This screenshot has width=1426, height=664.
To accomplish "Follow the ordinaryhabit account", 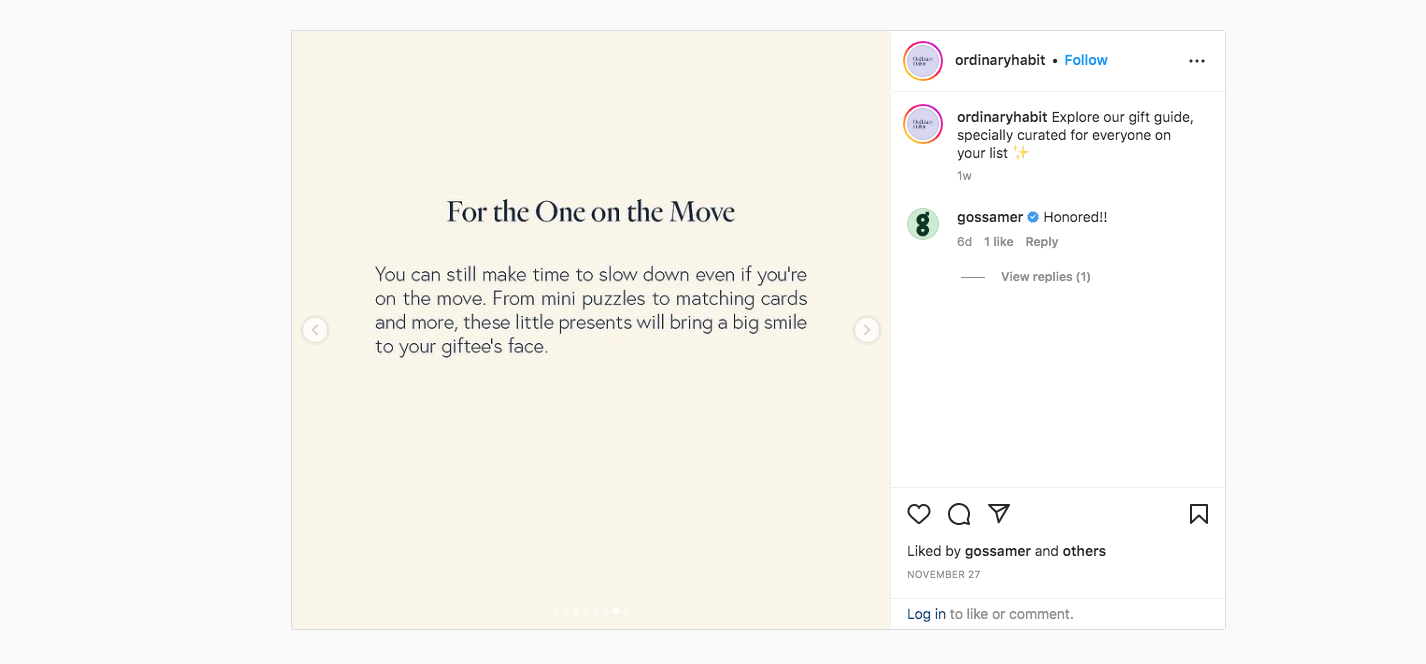I will tap(1086, 60).
